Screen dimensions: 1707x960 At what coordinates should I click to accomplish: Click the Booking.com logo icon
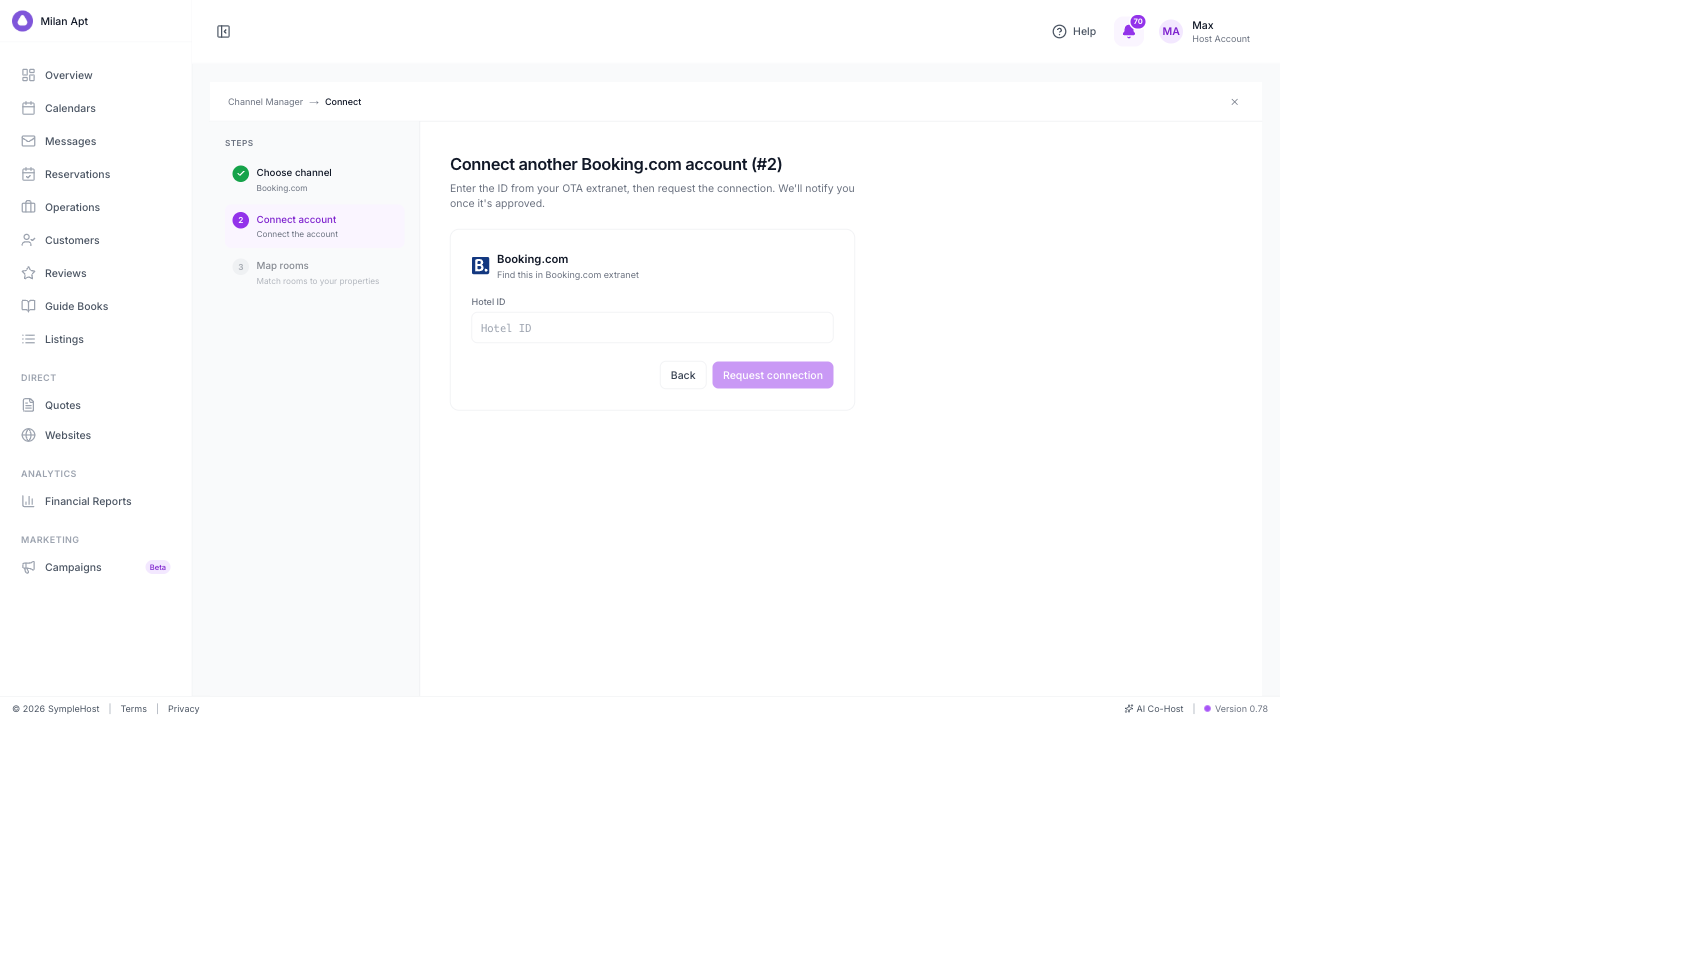pos(480,266)
